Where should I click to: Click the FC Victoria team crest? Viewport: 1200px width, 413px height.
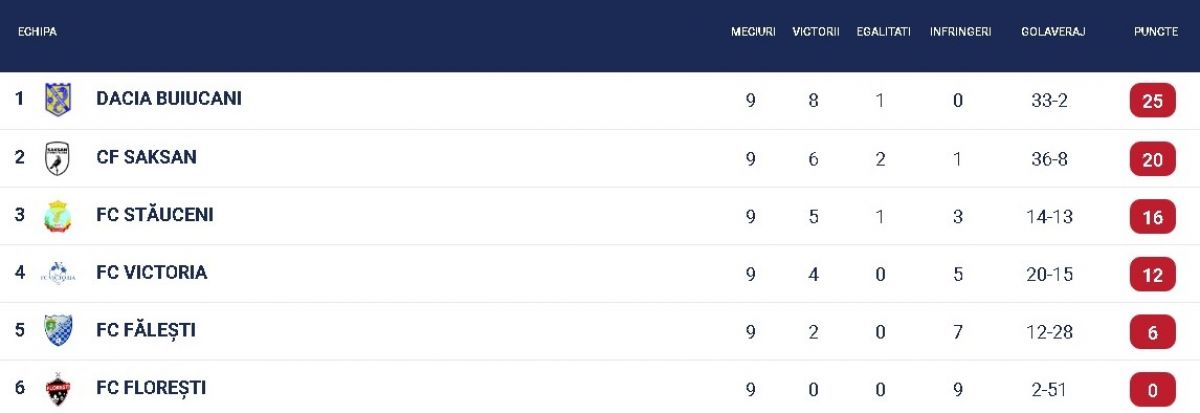58,273
